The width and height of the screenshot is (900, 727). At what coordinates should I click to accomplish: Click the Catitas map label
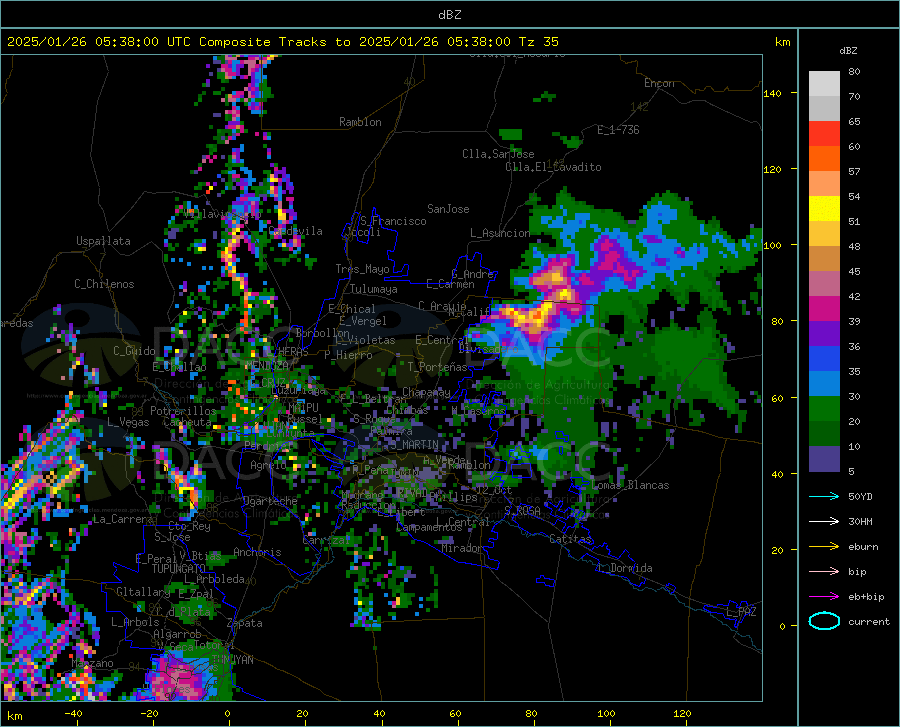570,539
